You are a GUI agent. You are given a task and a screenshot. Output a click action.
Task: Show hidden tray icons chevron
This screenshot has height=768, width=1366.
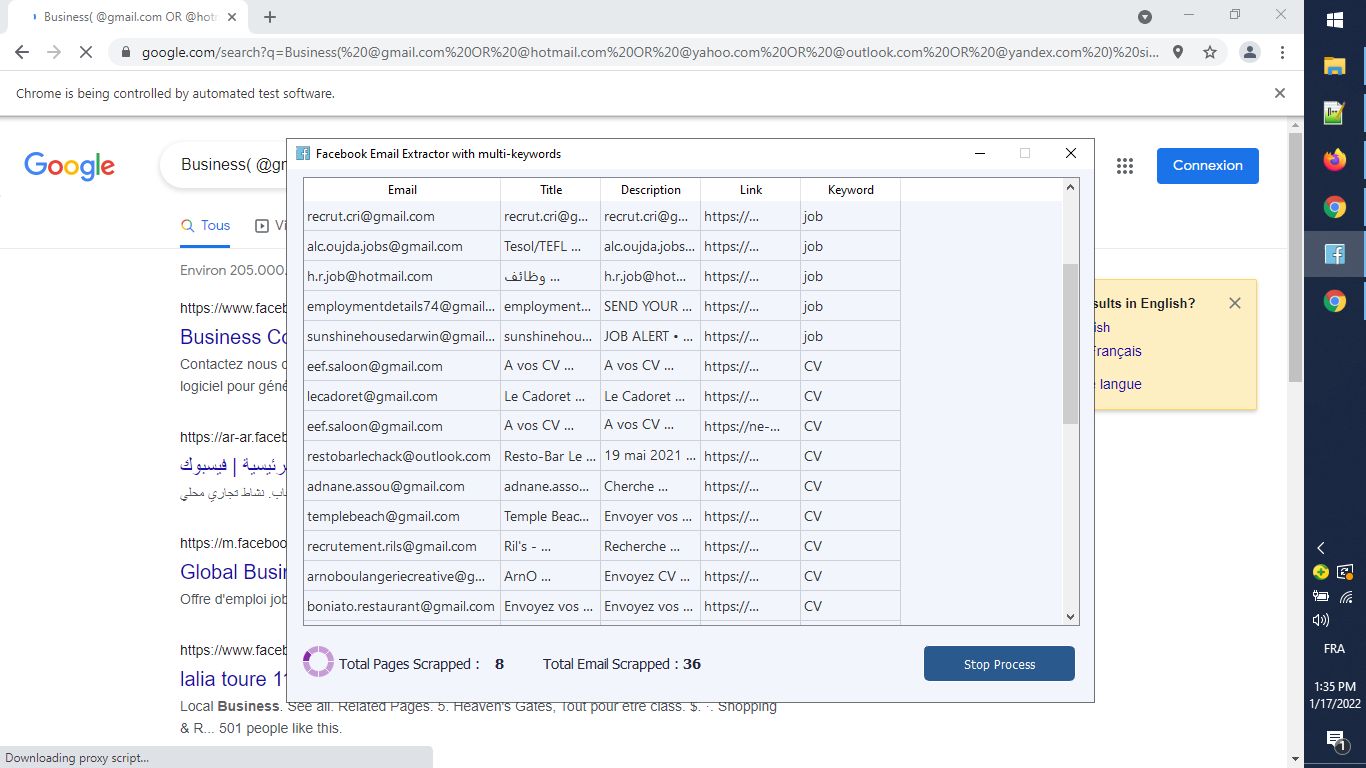pos(1321,548)
